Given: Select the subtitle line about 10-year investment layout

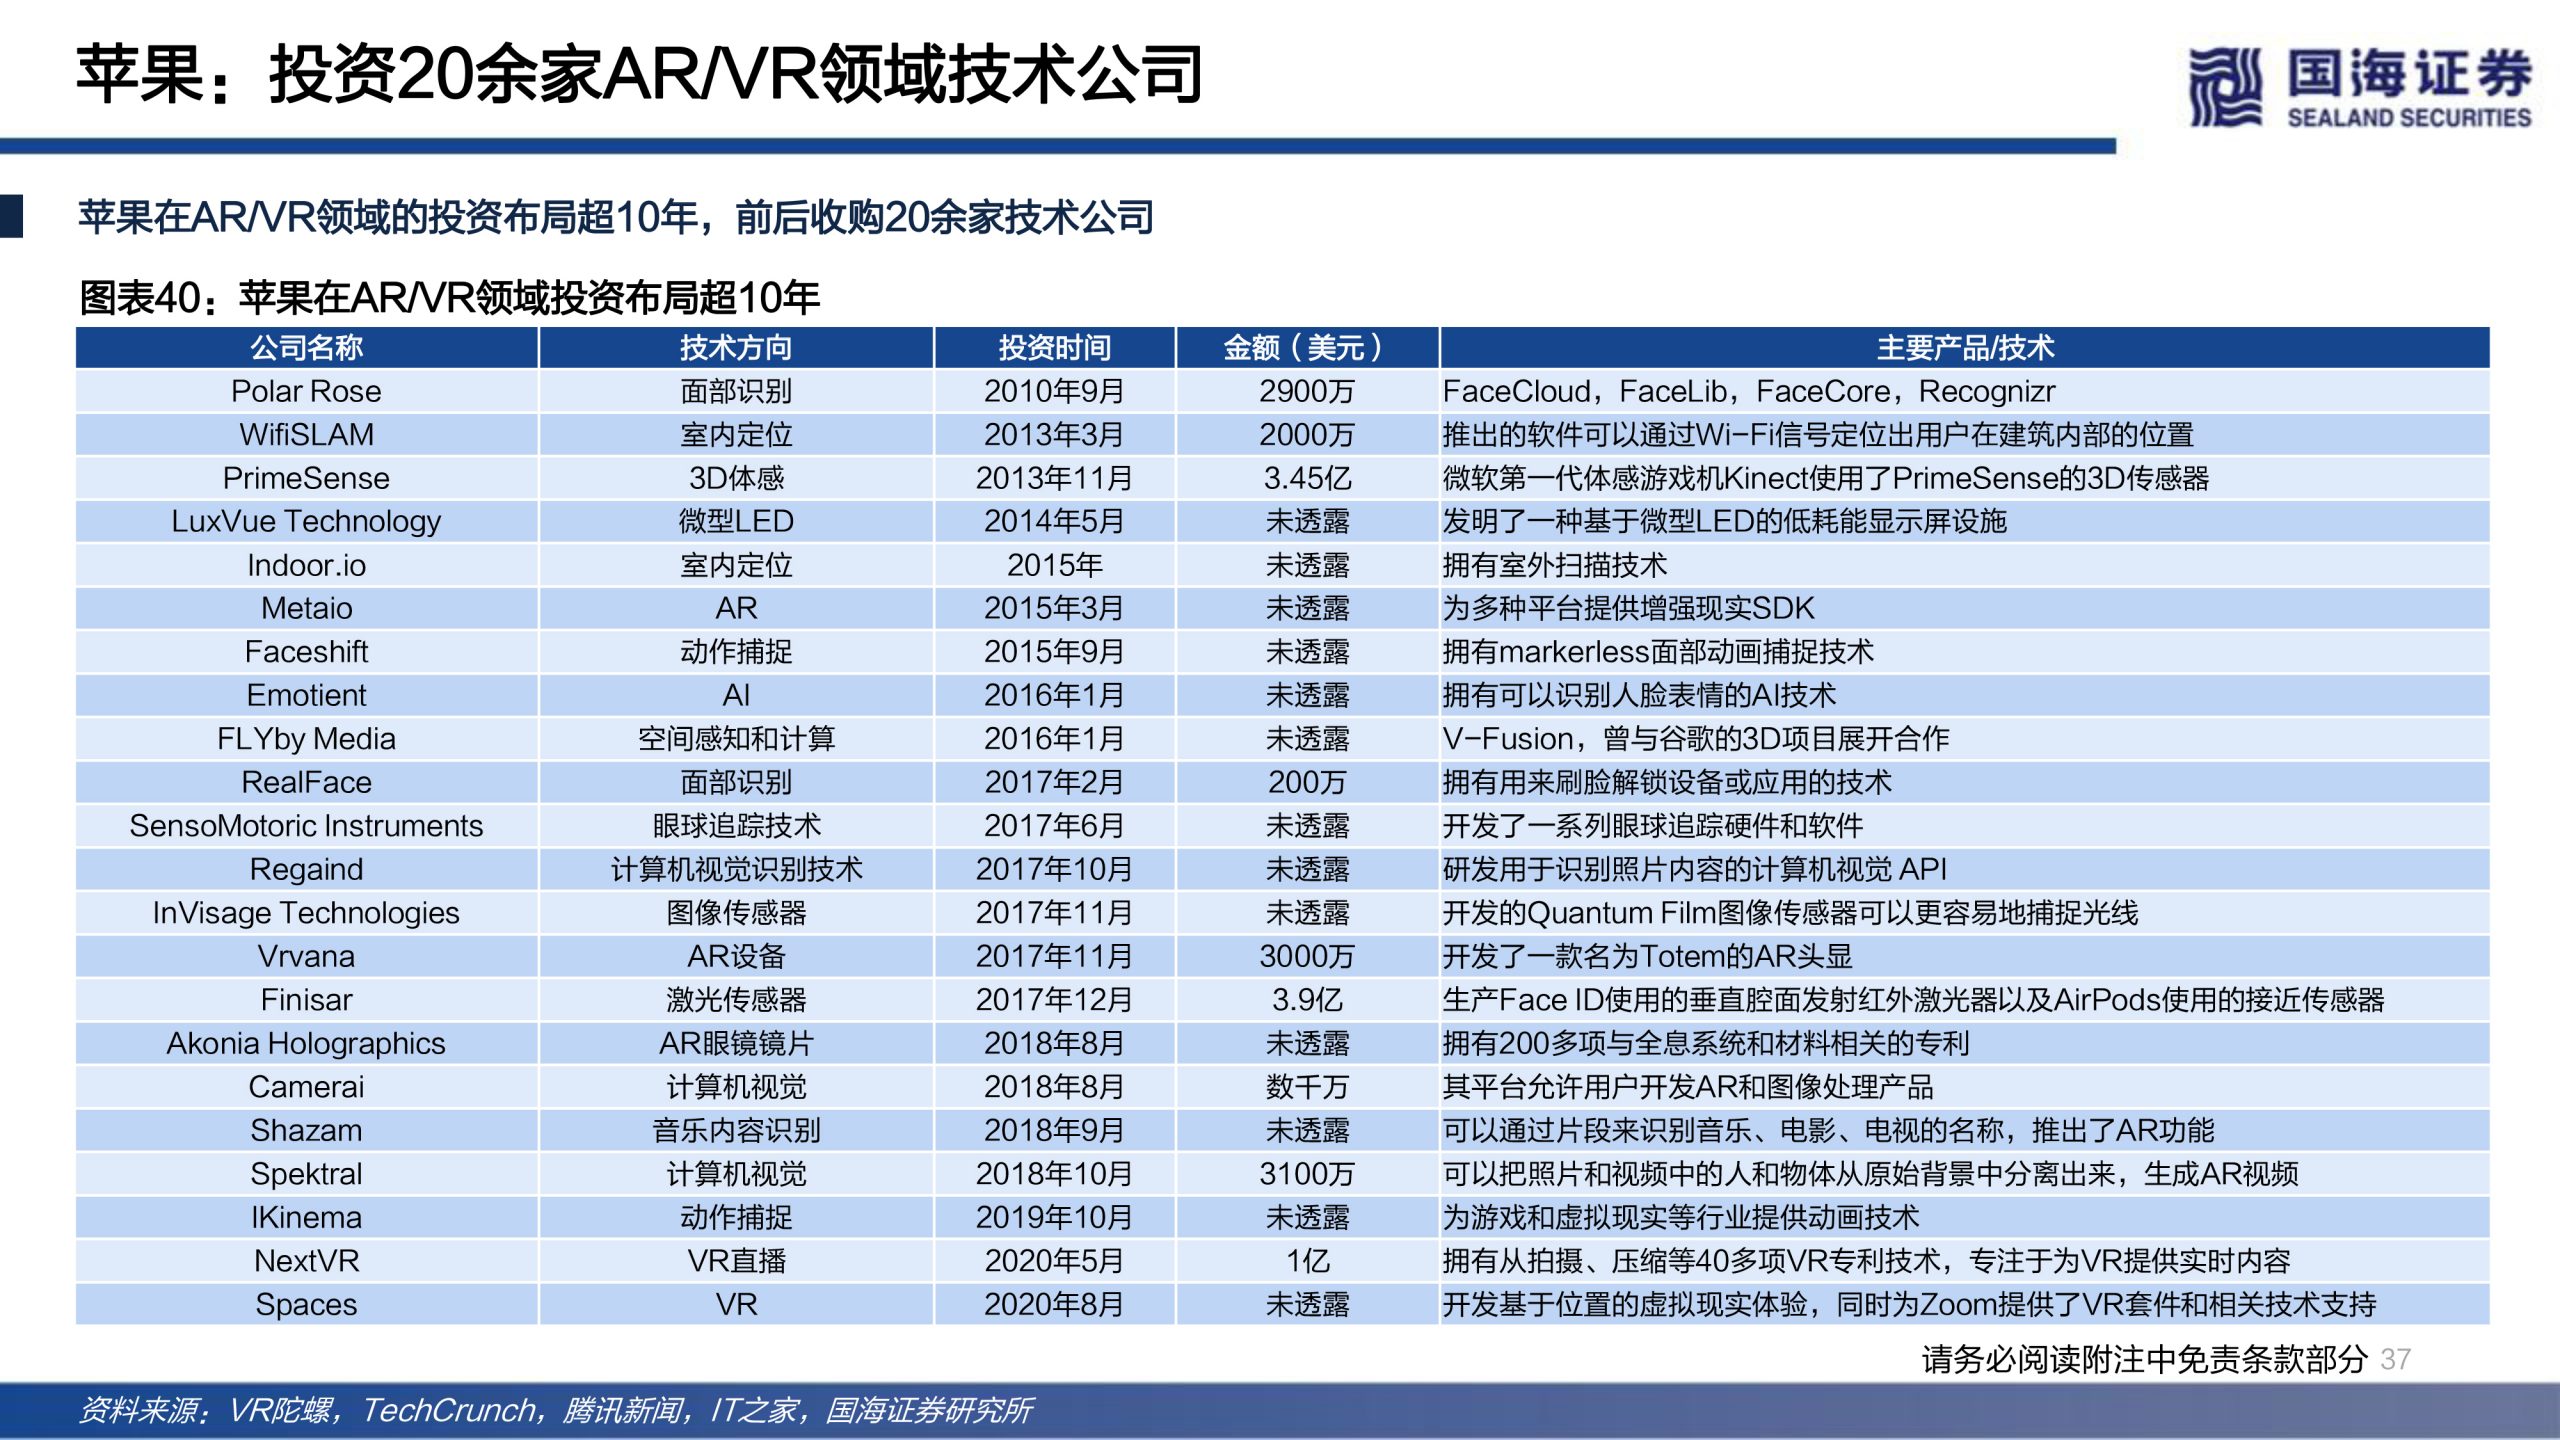Looking at the screenshot, I should [616, 217].
